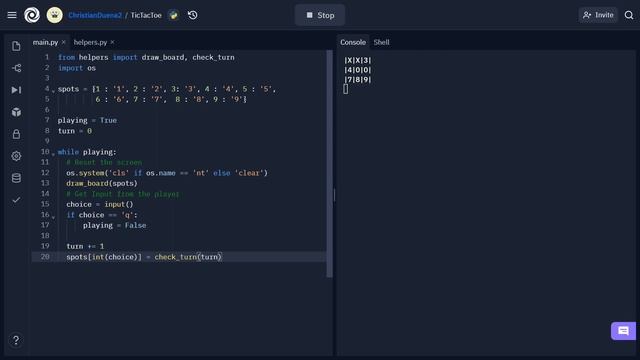Click 'check_turn(turn)' on line 20
640x360 pixels.
pyautogui.click(x=188, y=257)
